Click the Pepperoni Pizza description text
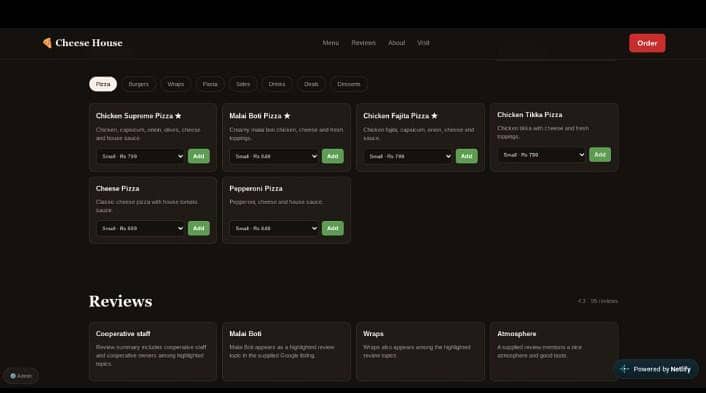The width and height of the screenshot is (706, 393). pos(276,202)
